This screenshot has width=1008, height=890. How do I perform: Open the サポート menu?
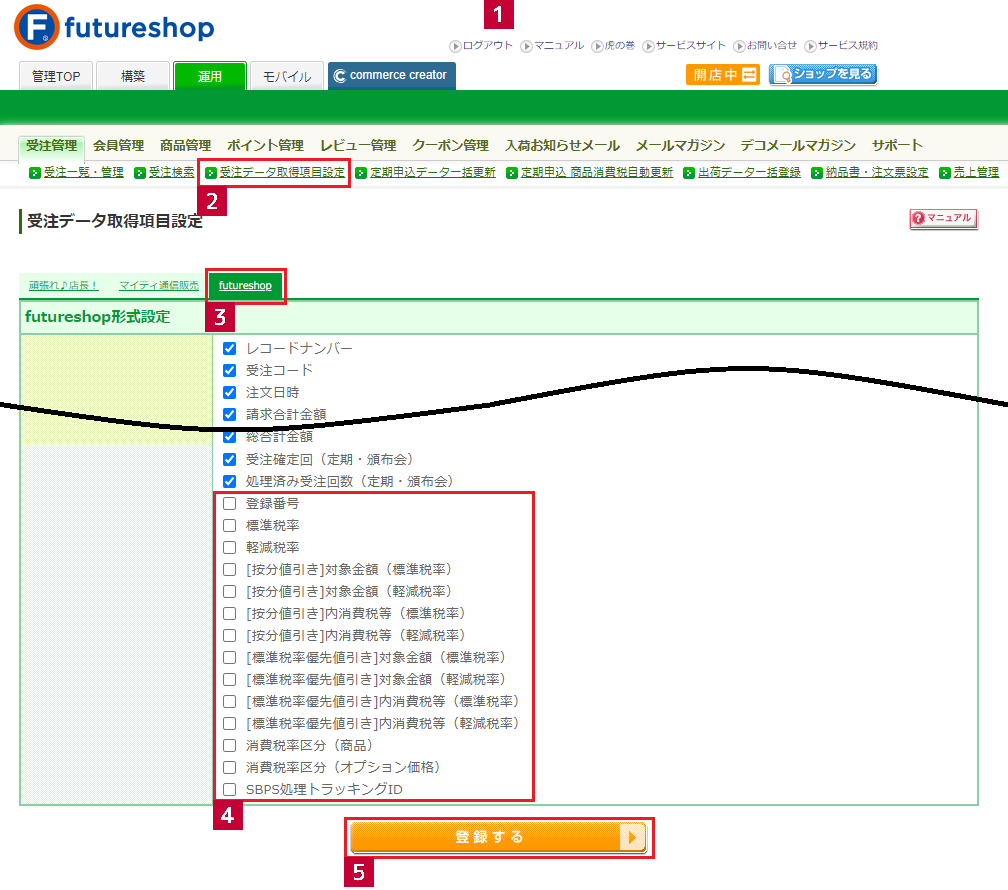pos(897,145)
